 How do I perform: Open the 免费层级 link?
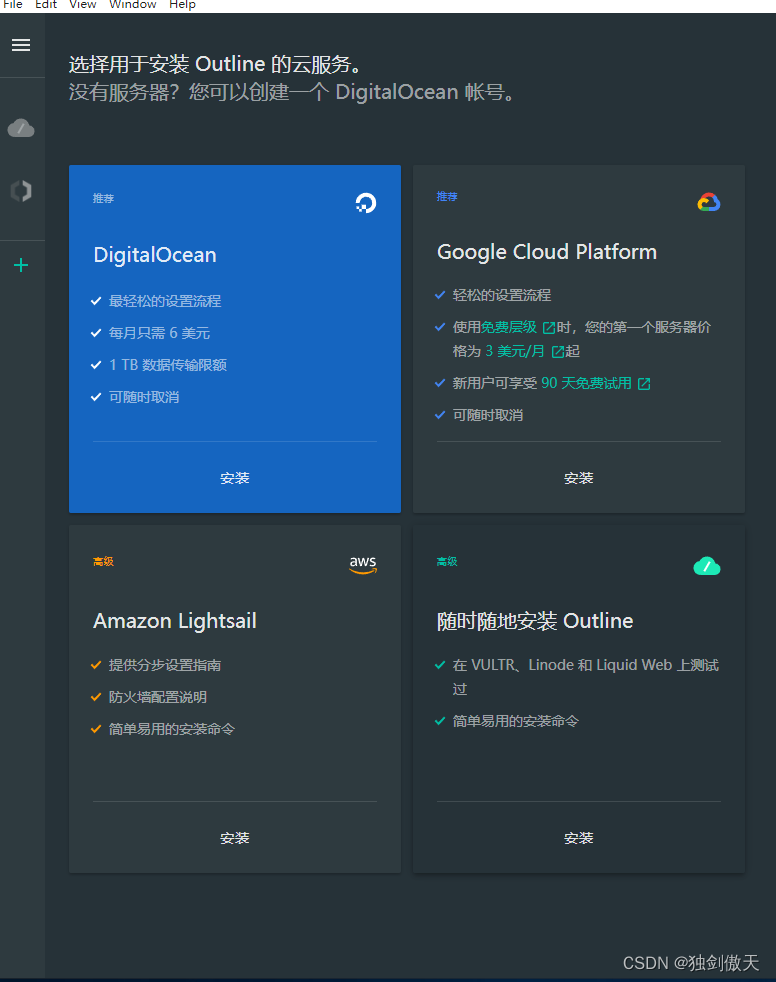click(x=509, y=327)
